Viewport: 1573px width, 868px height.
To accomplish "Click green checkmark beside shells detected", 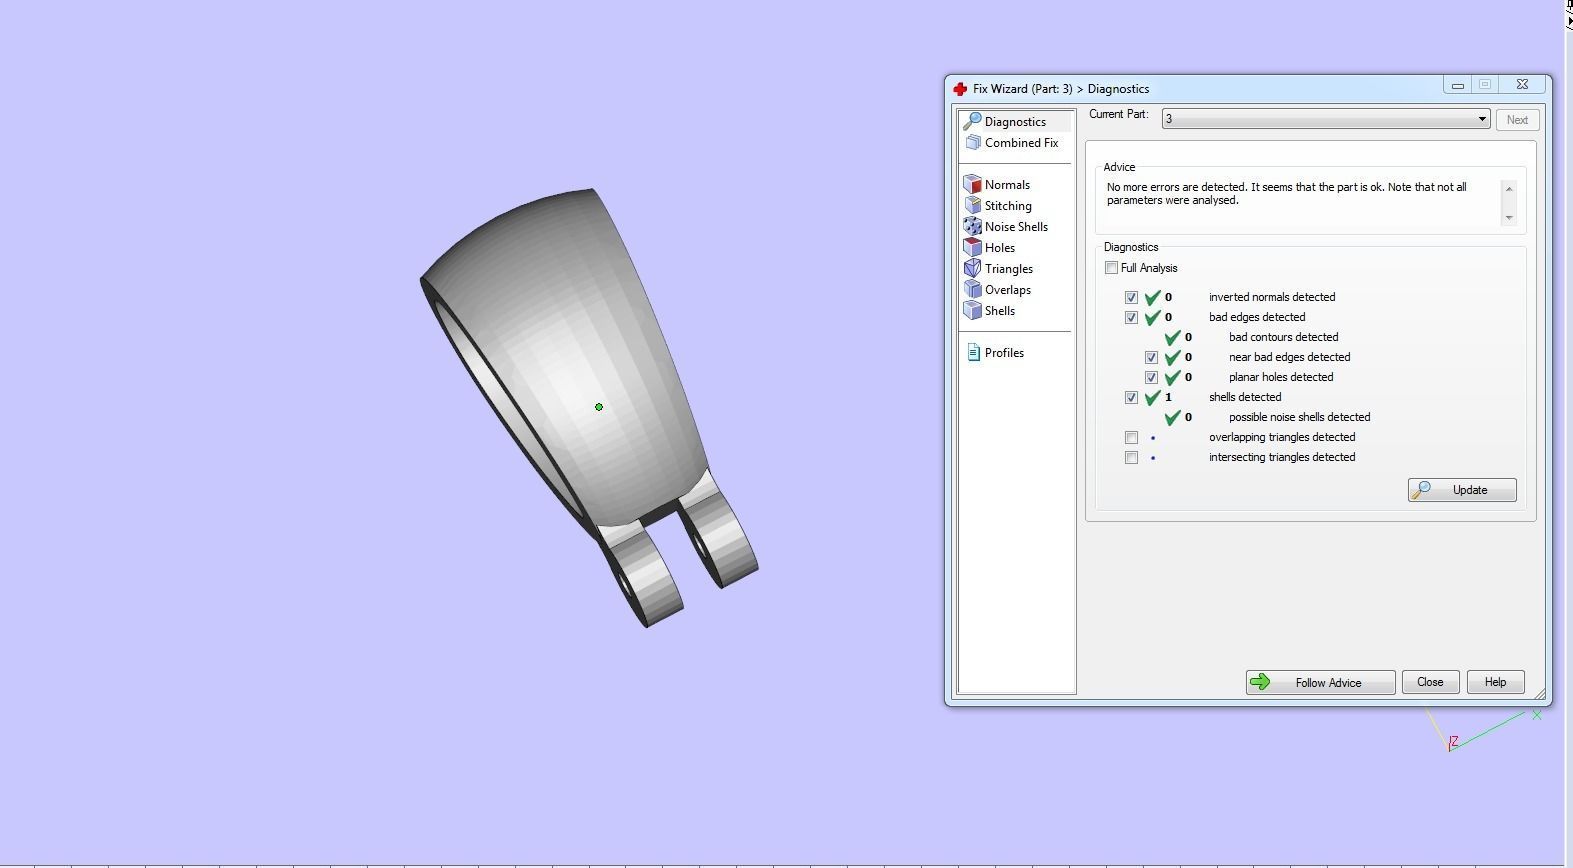I will pyautogui.click(x=1153, y=397).
